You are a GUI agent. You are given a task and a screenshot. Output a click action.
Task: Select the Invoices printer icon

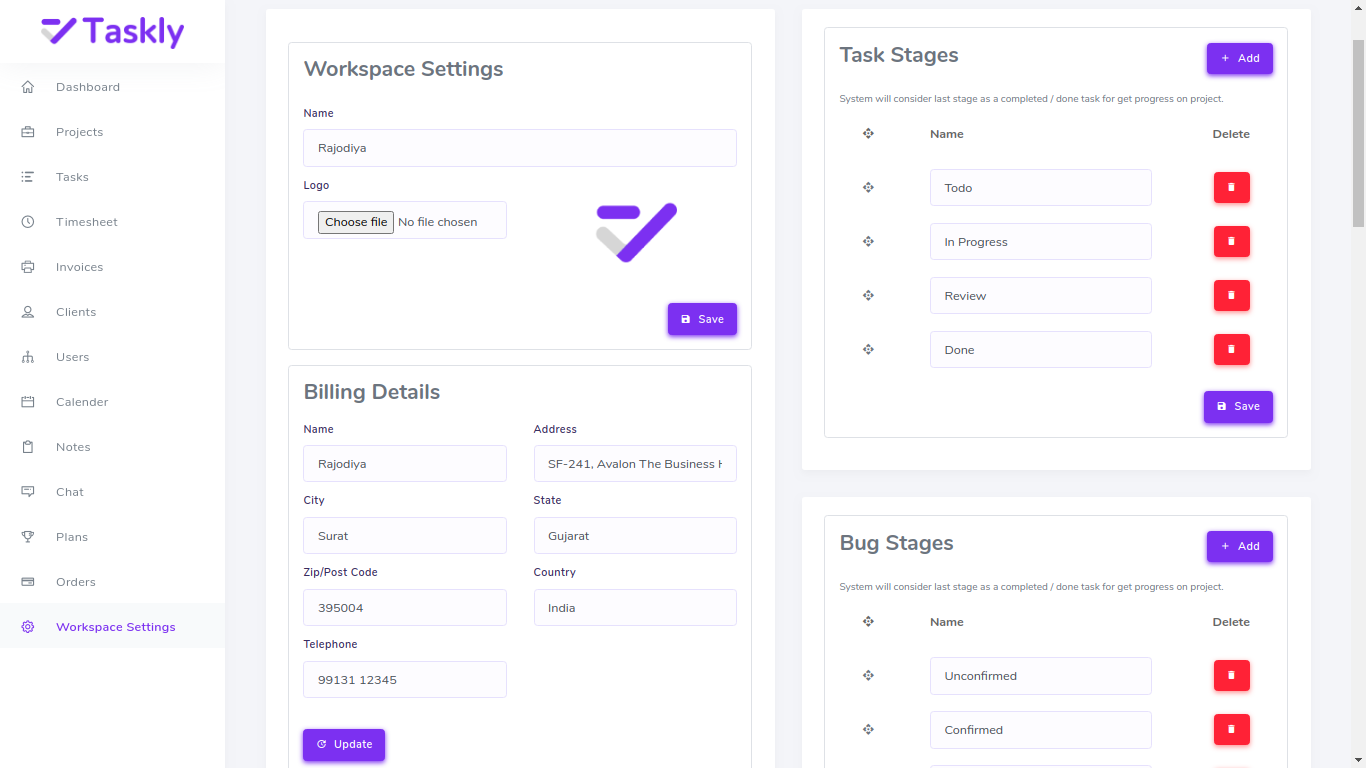(28, 267)
